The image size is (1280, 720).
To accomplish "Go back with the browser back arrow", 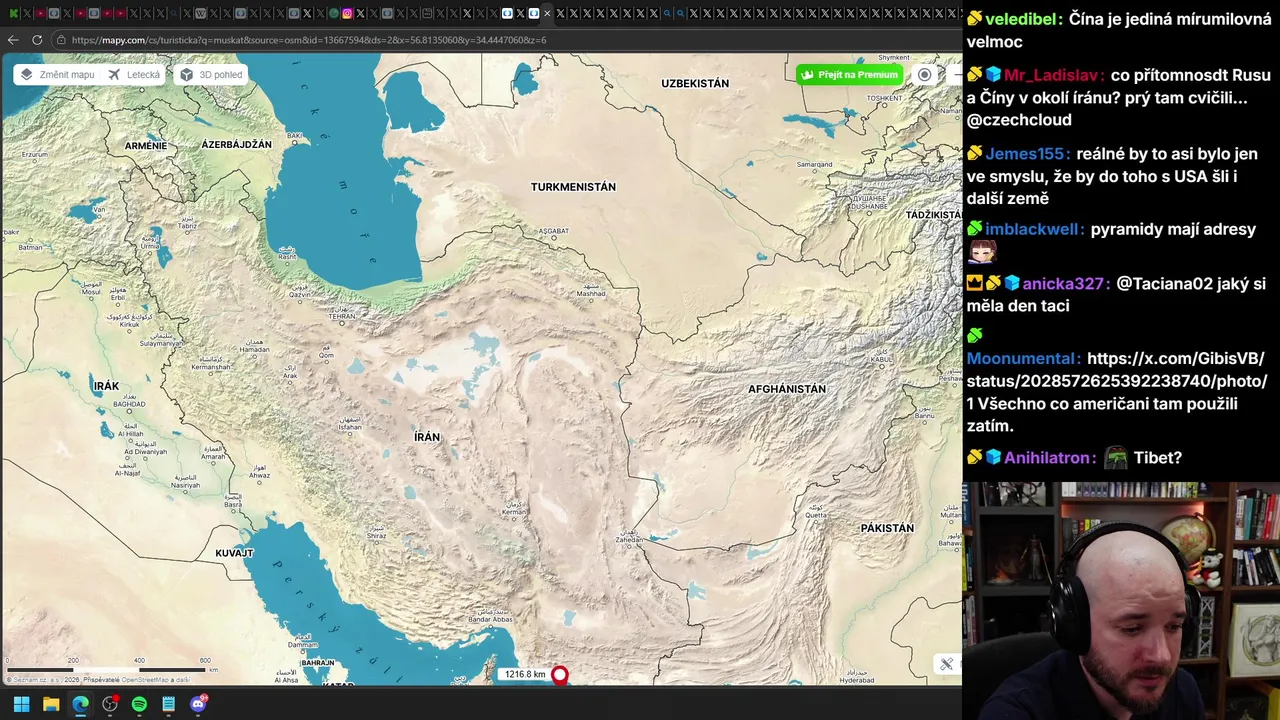I will (x=13, y=40).
